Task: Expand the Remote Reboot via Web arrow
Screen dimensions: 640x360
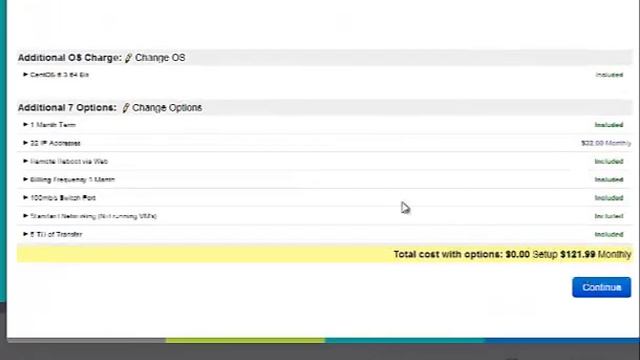Action: click(25, 161)
